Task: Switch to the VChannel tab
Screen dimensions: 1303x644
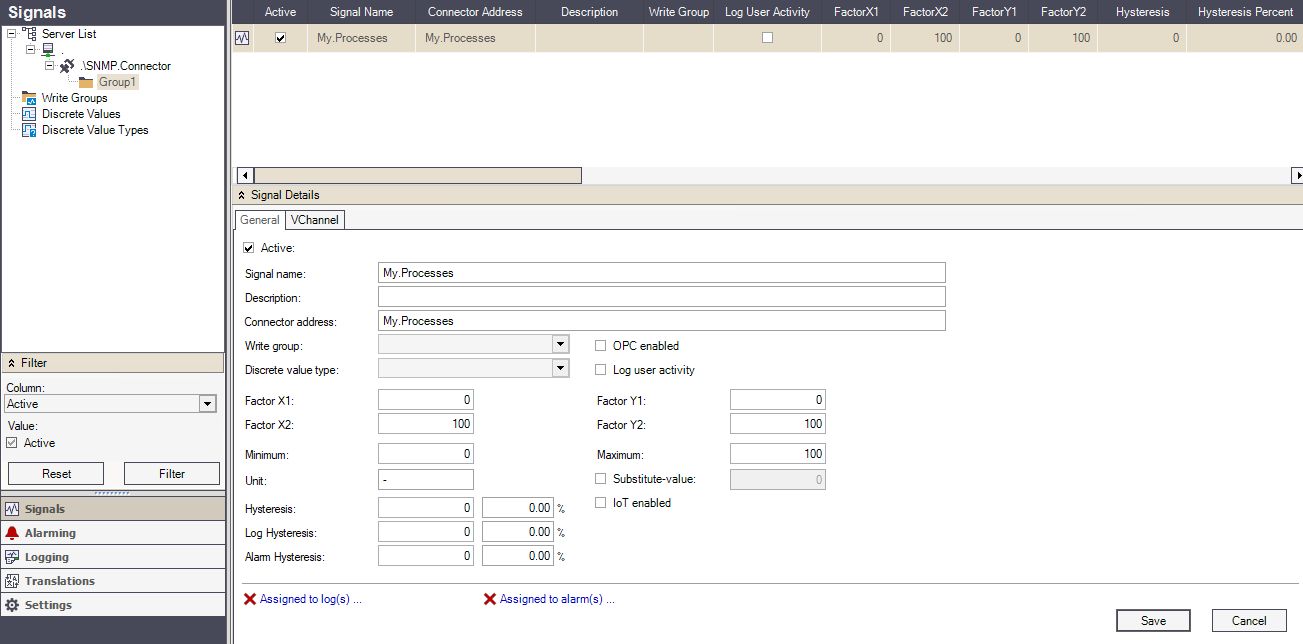Action: pos(315,220)
